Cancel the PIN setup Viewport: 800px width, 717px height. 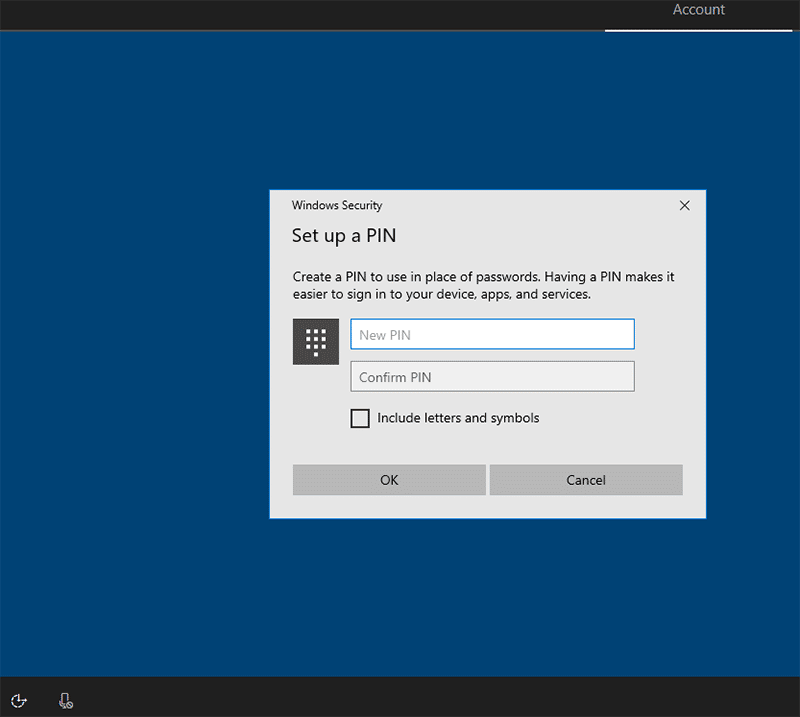point(586,480)
